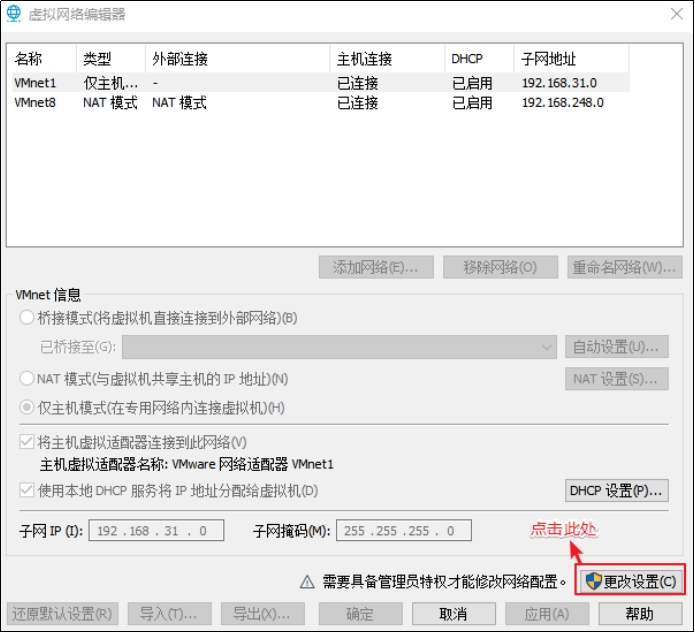This screenshot has width=695, height=633.
Task: Select the 仅主机模式 radio button
Action: (x=27, y=407)
